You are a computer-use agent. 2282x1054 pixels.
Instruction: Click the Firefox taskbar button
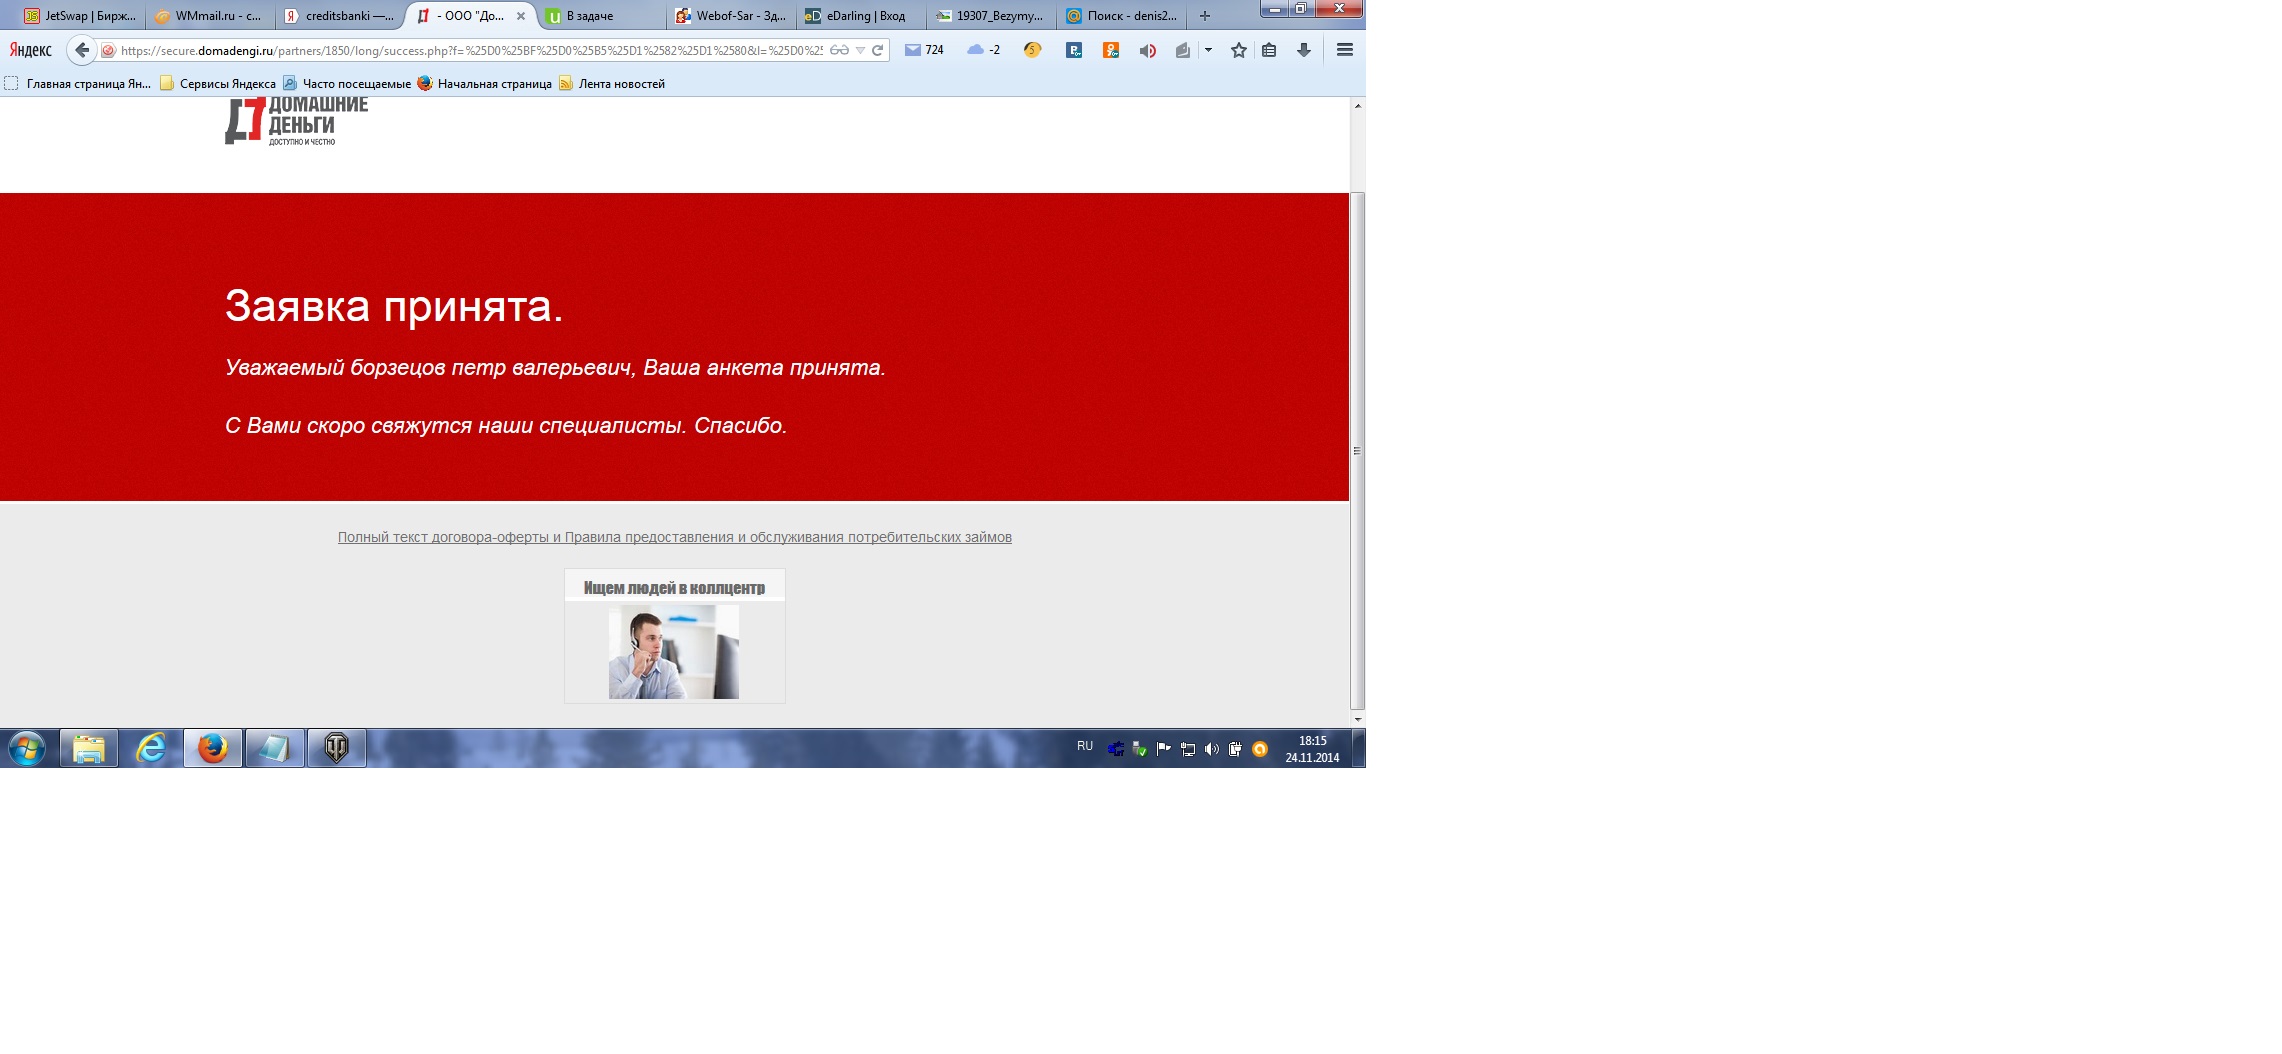pos(213,748)
